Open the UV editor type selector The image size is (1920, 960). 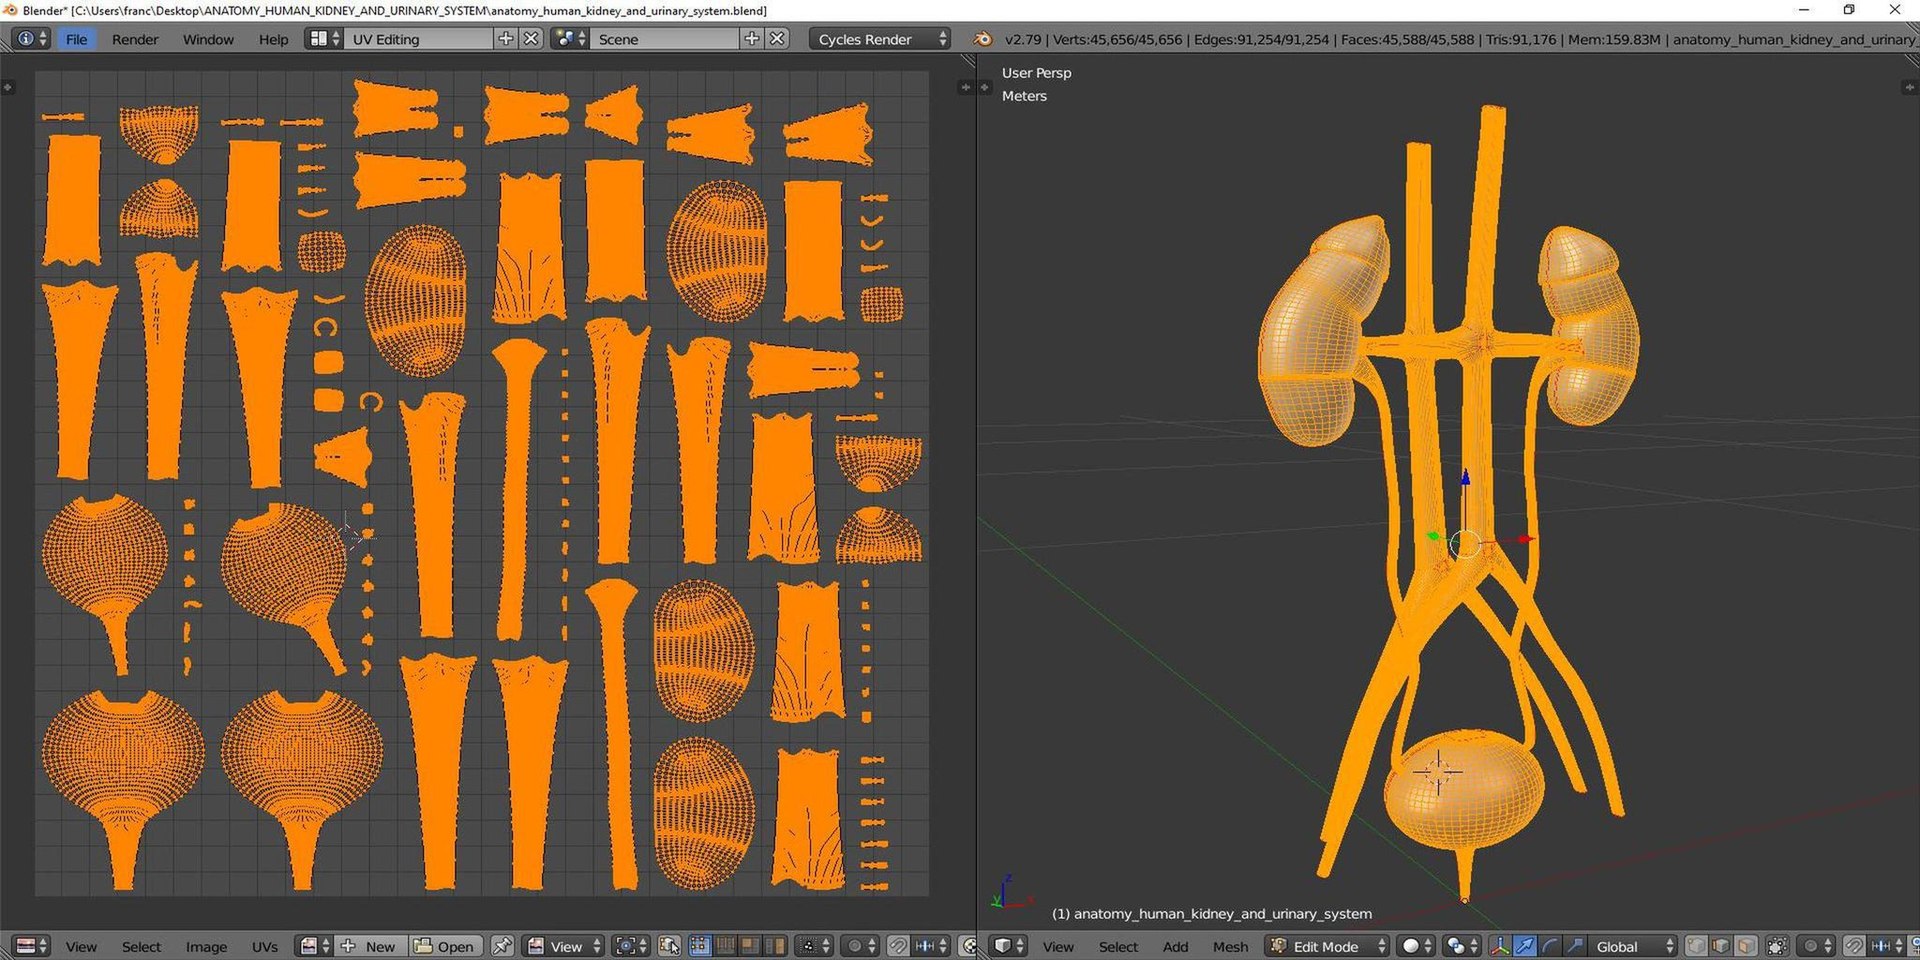pyautogui.click(x=31, y=946)
